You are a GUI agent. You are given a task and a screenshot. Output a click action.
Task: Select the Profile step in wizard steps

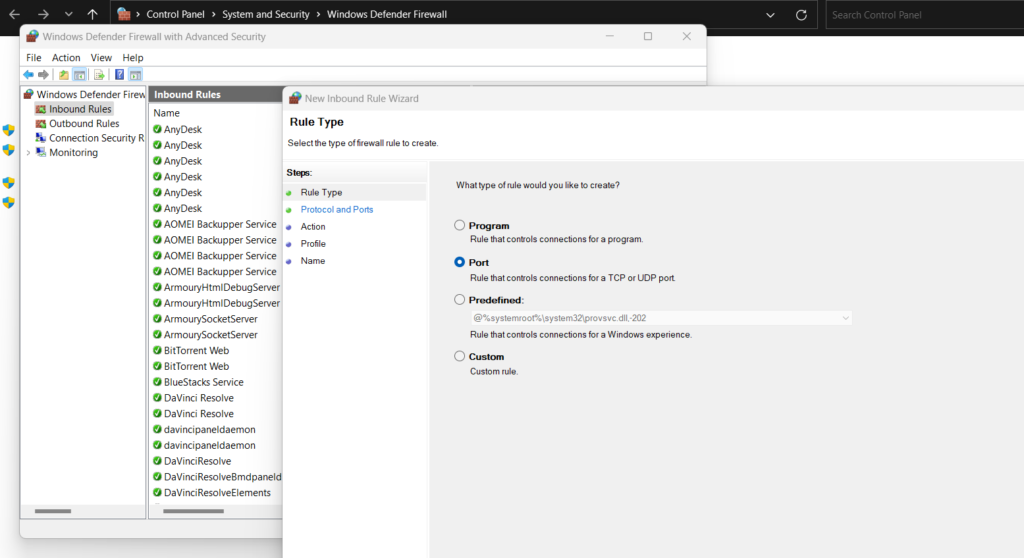[313, 243]
